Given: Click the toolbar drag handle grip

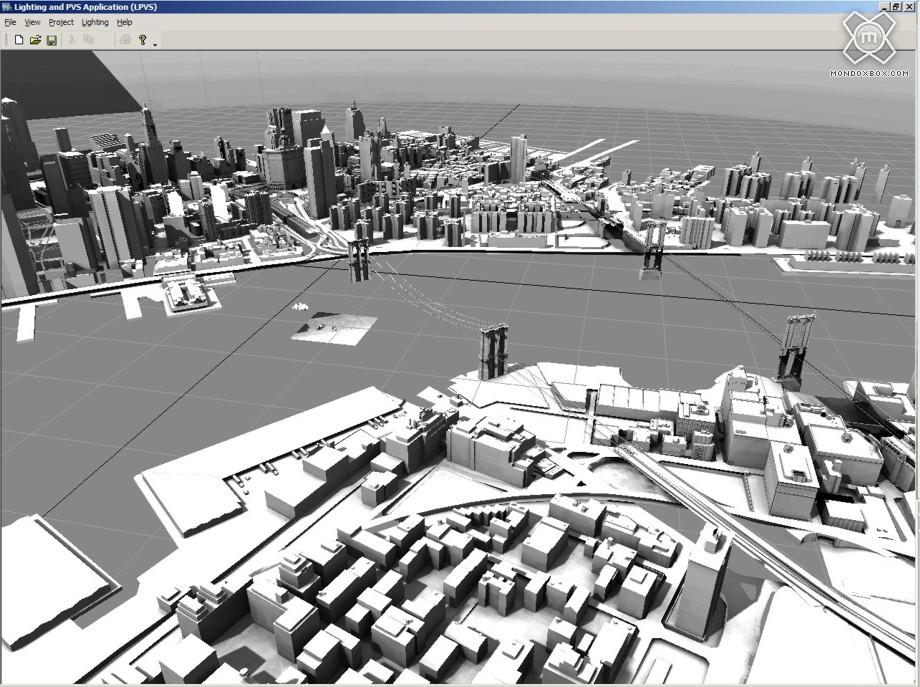Looking at the screenshot, I should click(x=4, y=40).
